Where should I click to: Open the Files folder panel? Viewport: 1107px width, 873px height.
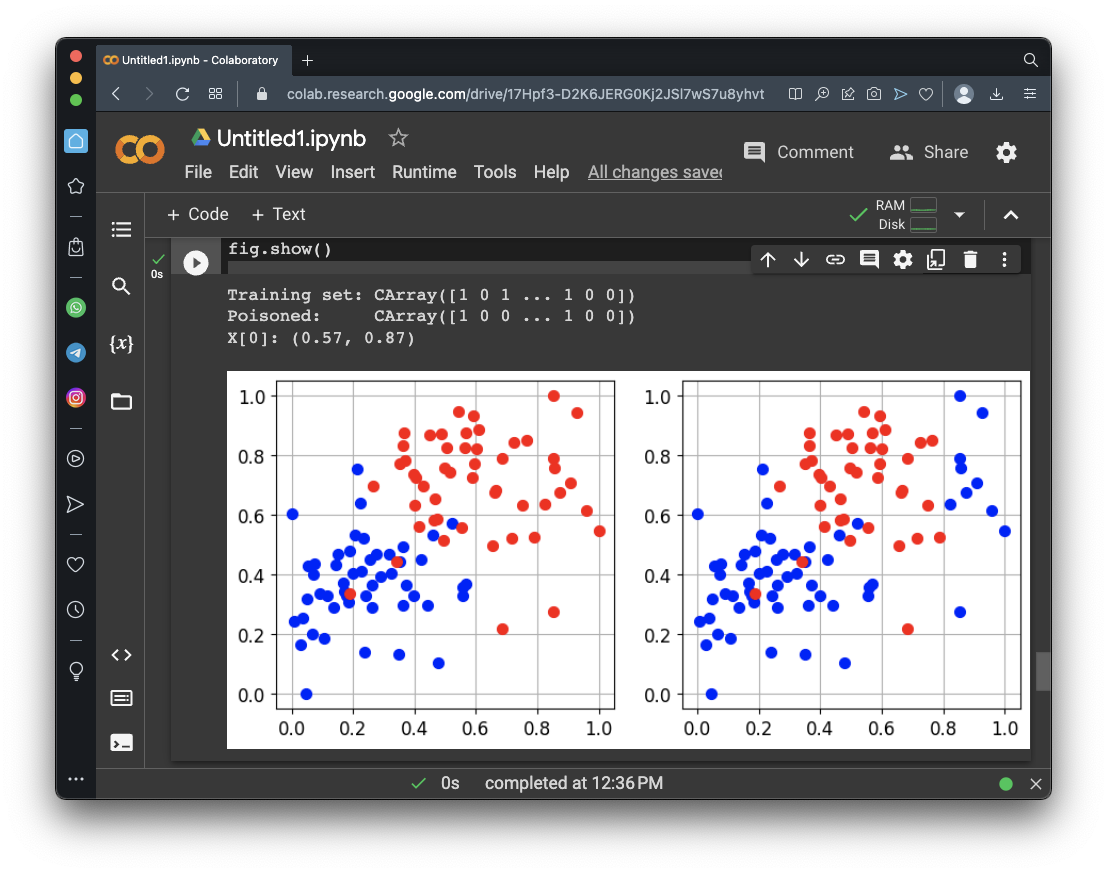(121, 401)
